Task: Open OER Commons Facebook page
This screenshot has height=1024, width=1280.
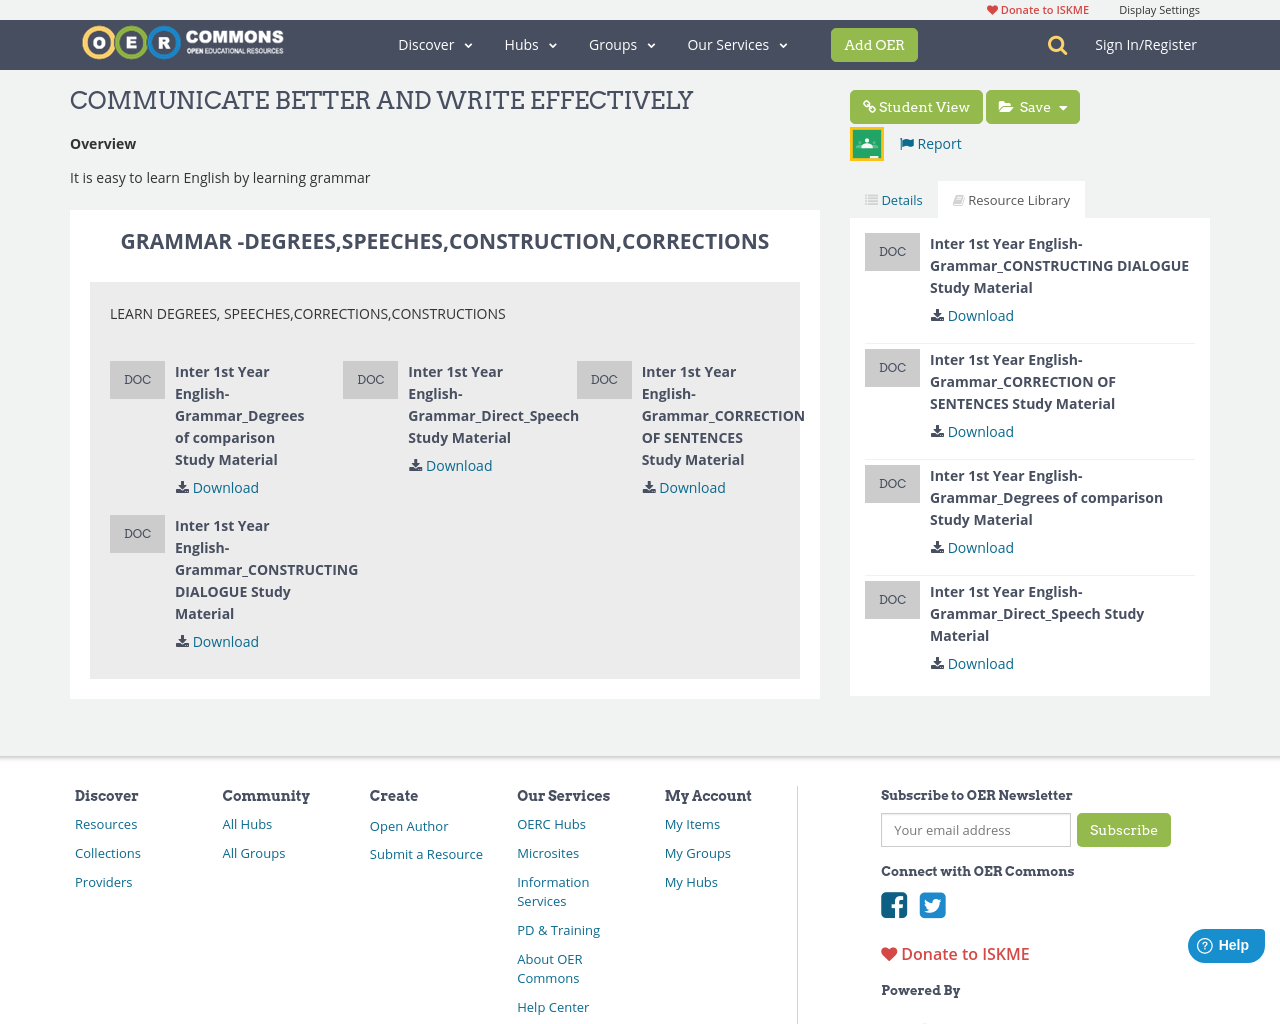Action: (894, 905)
